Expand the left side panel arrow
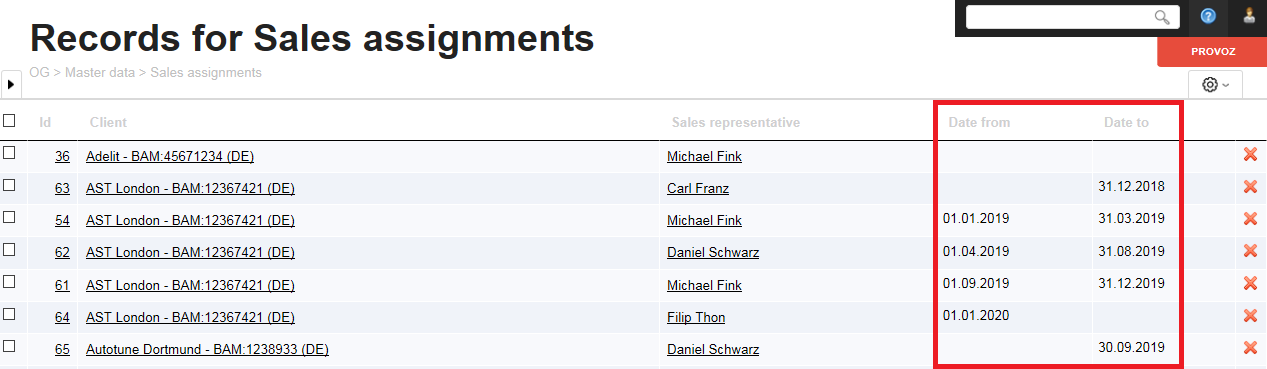 (x=10, y=85)
